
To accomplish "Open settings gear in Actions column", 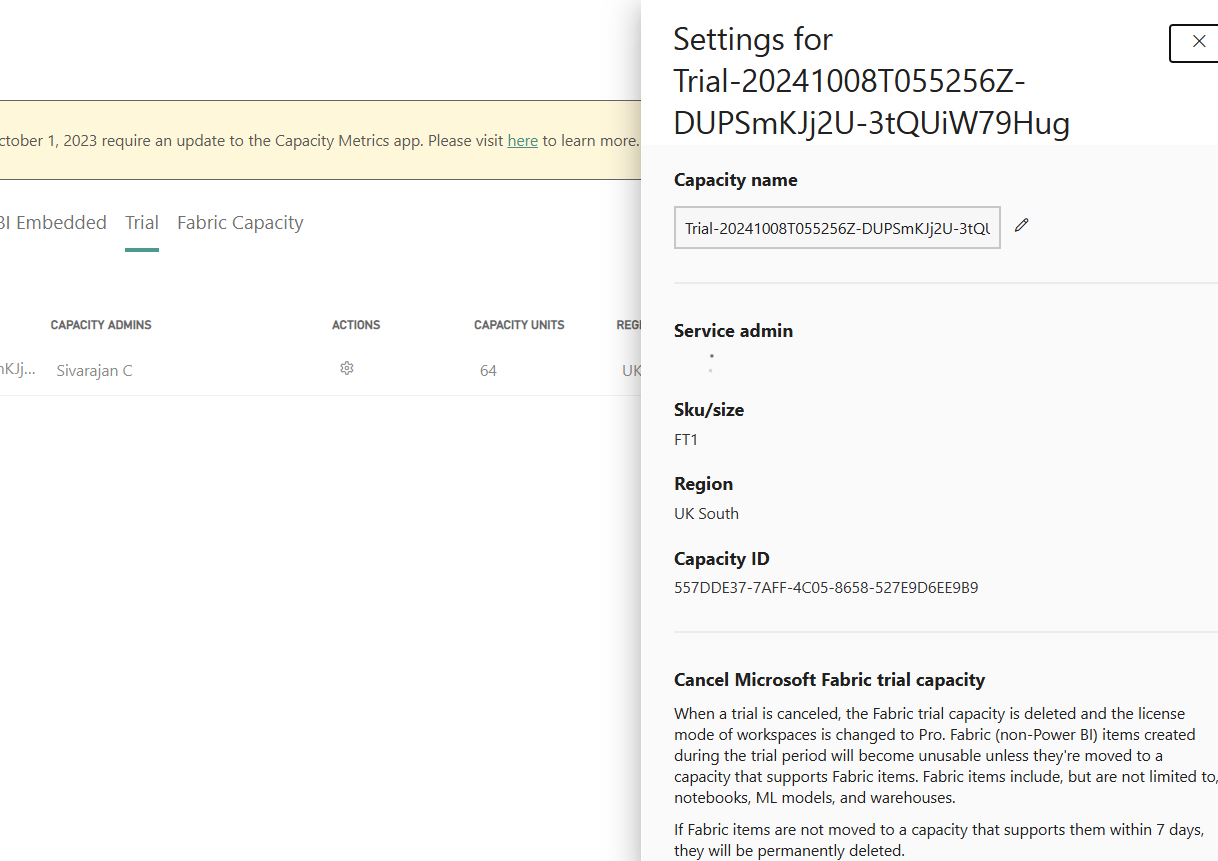I will [x=347, y=368].
